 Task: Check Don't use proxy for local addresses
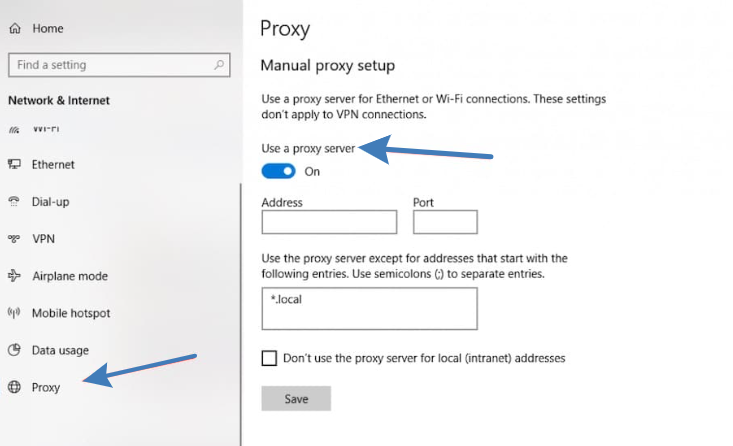pos(269,358)
